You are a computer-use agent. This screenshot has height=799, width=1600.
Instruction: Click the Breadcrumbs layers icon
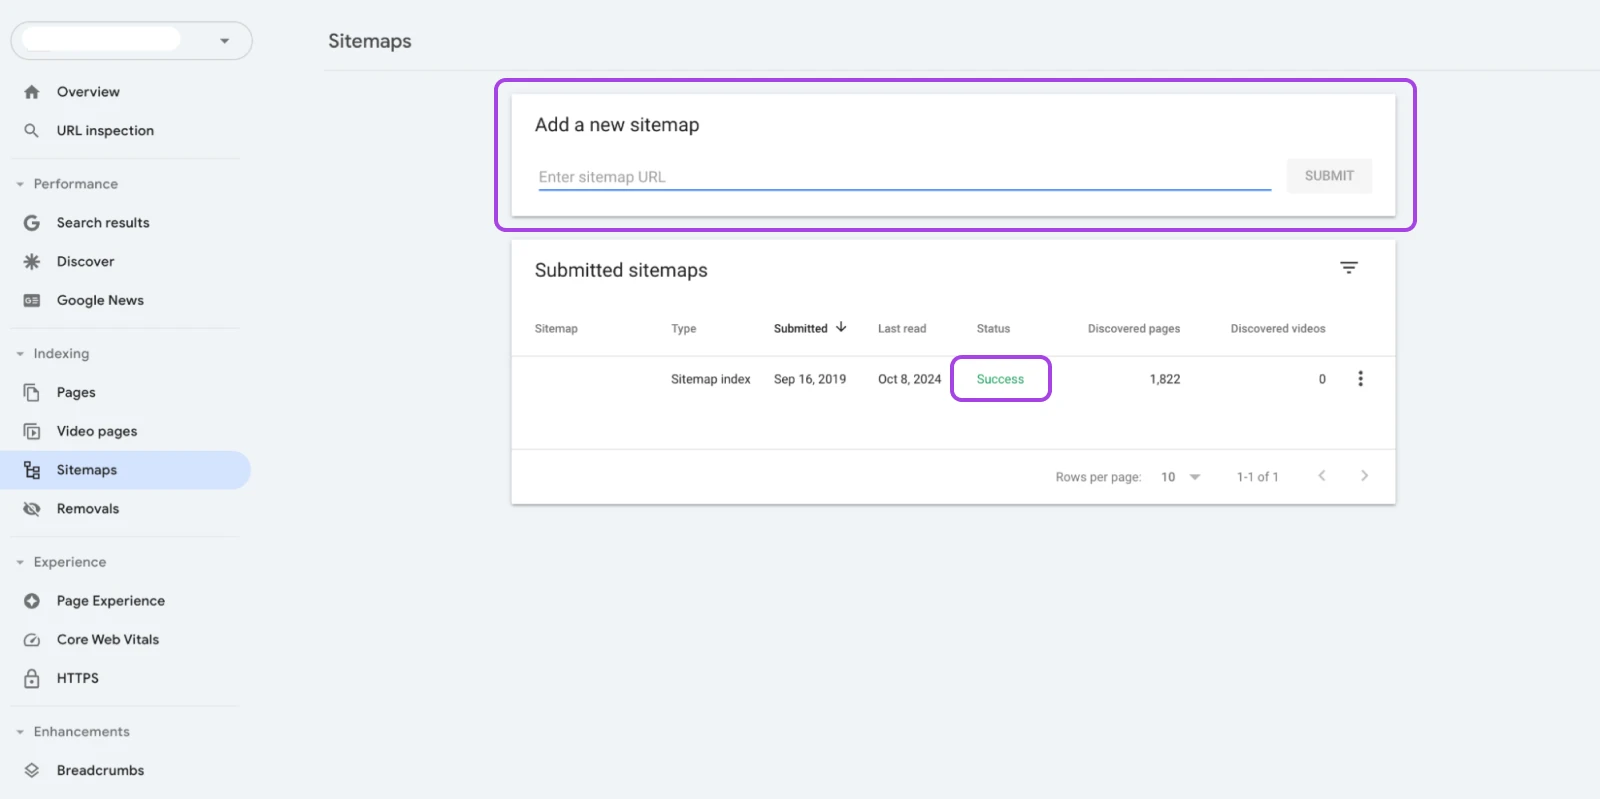tap(32, 771)
